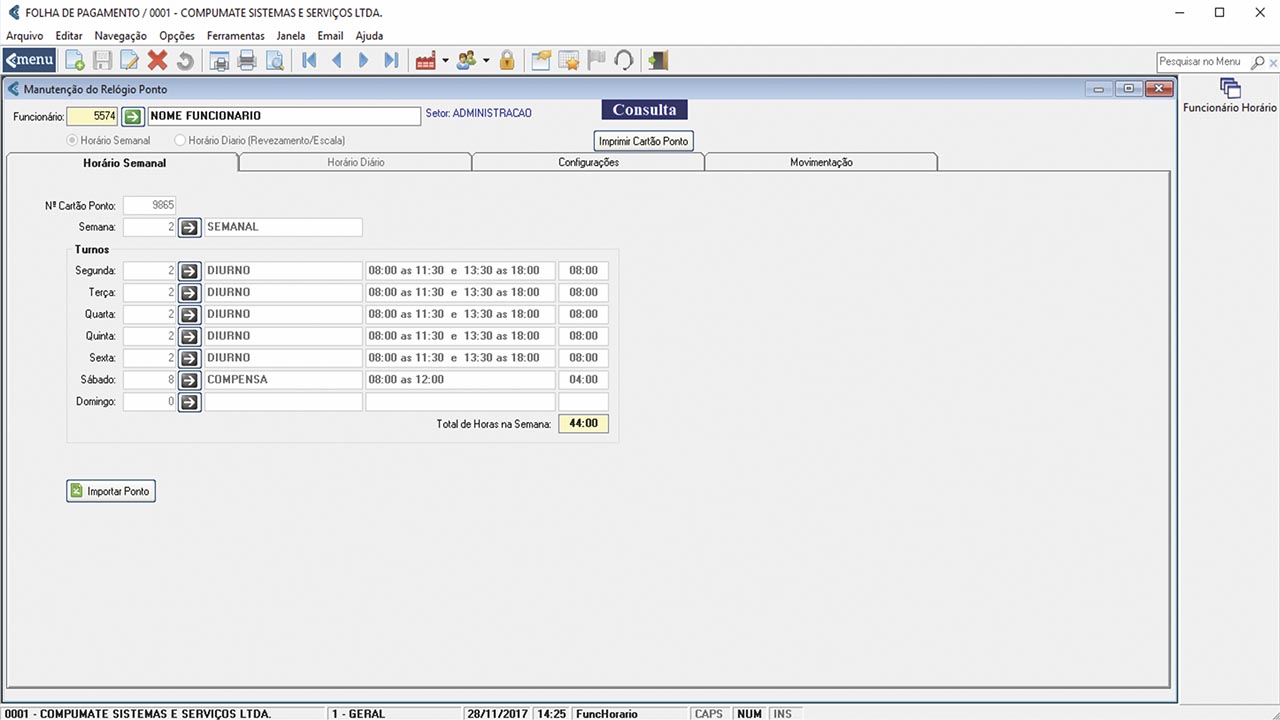Select the Horário Semanal radio button

click(72, 141)
